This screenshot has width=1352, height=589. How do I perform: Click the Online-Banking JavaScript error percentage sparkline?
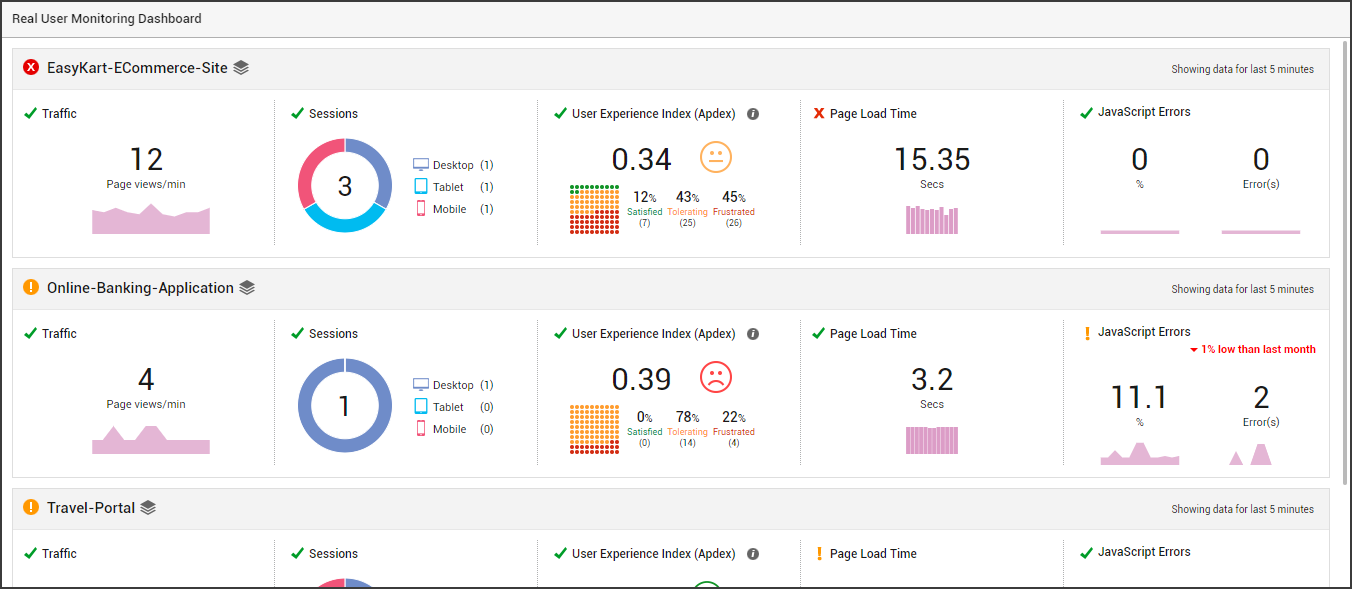1140,454
